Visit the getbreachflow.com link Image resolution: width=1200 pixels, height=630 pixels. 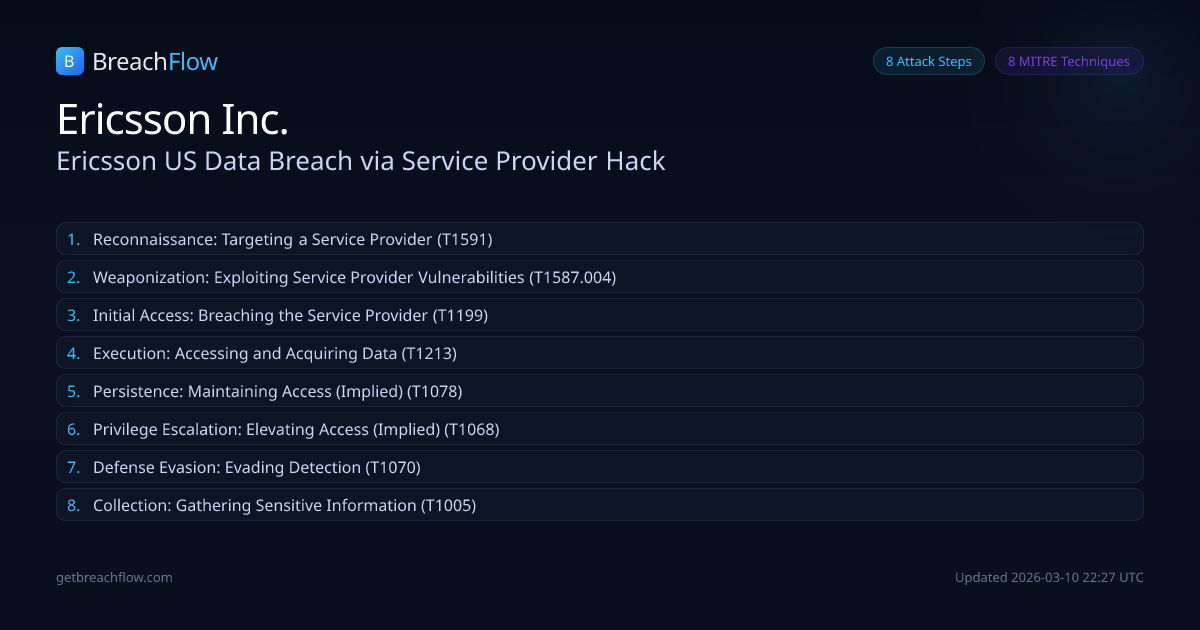(114, 577)
